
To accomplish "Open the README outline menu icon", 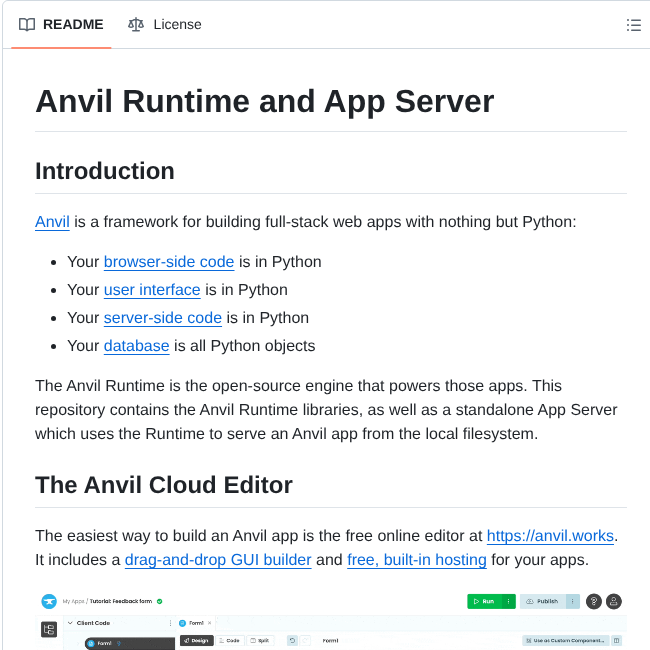I will (633, 25).
